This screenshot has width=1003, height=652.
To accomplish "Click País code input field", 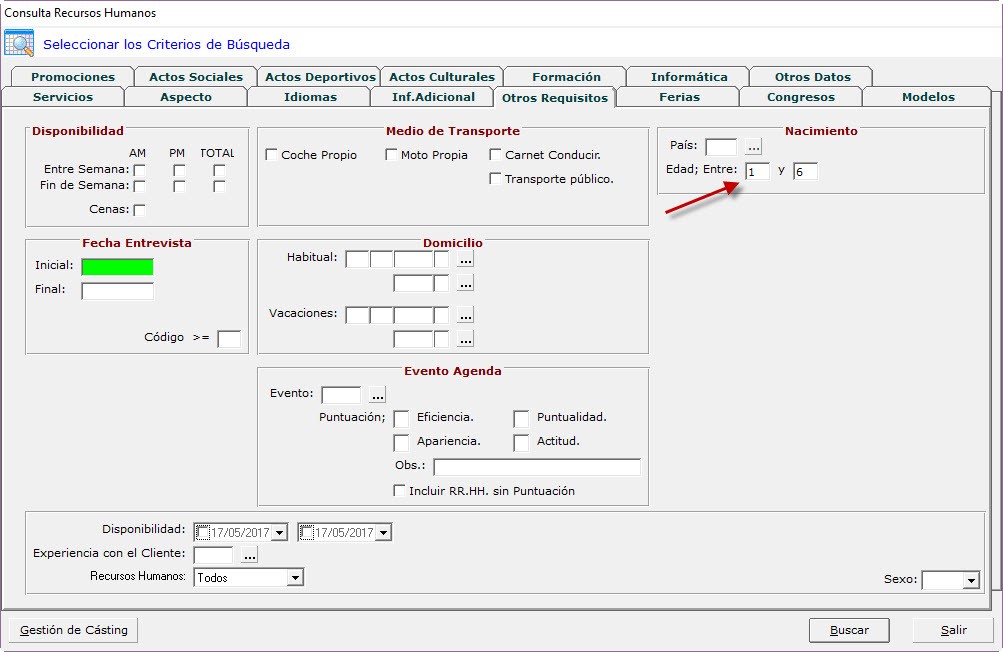I will 721,147.
